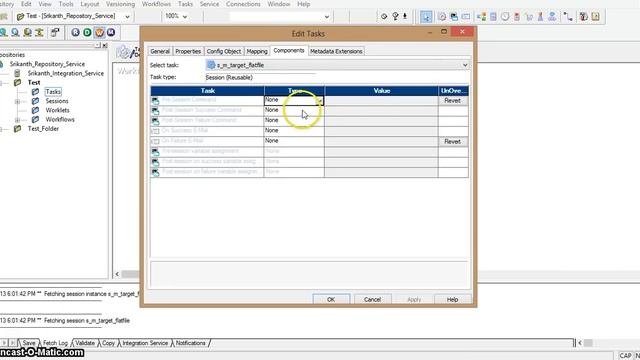Collapse the Test folder node

coord(1,83)
